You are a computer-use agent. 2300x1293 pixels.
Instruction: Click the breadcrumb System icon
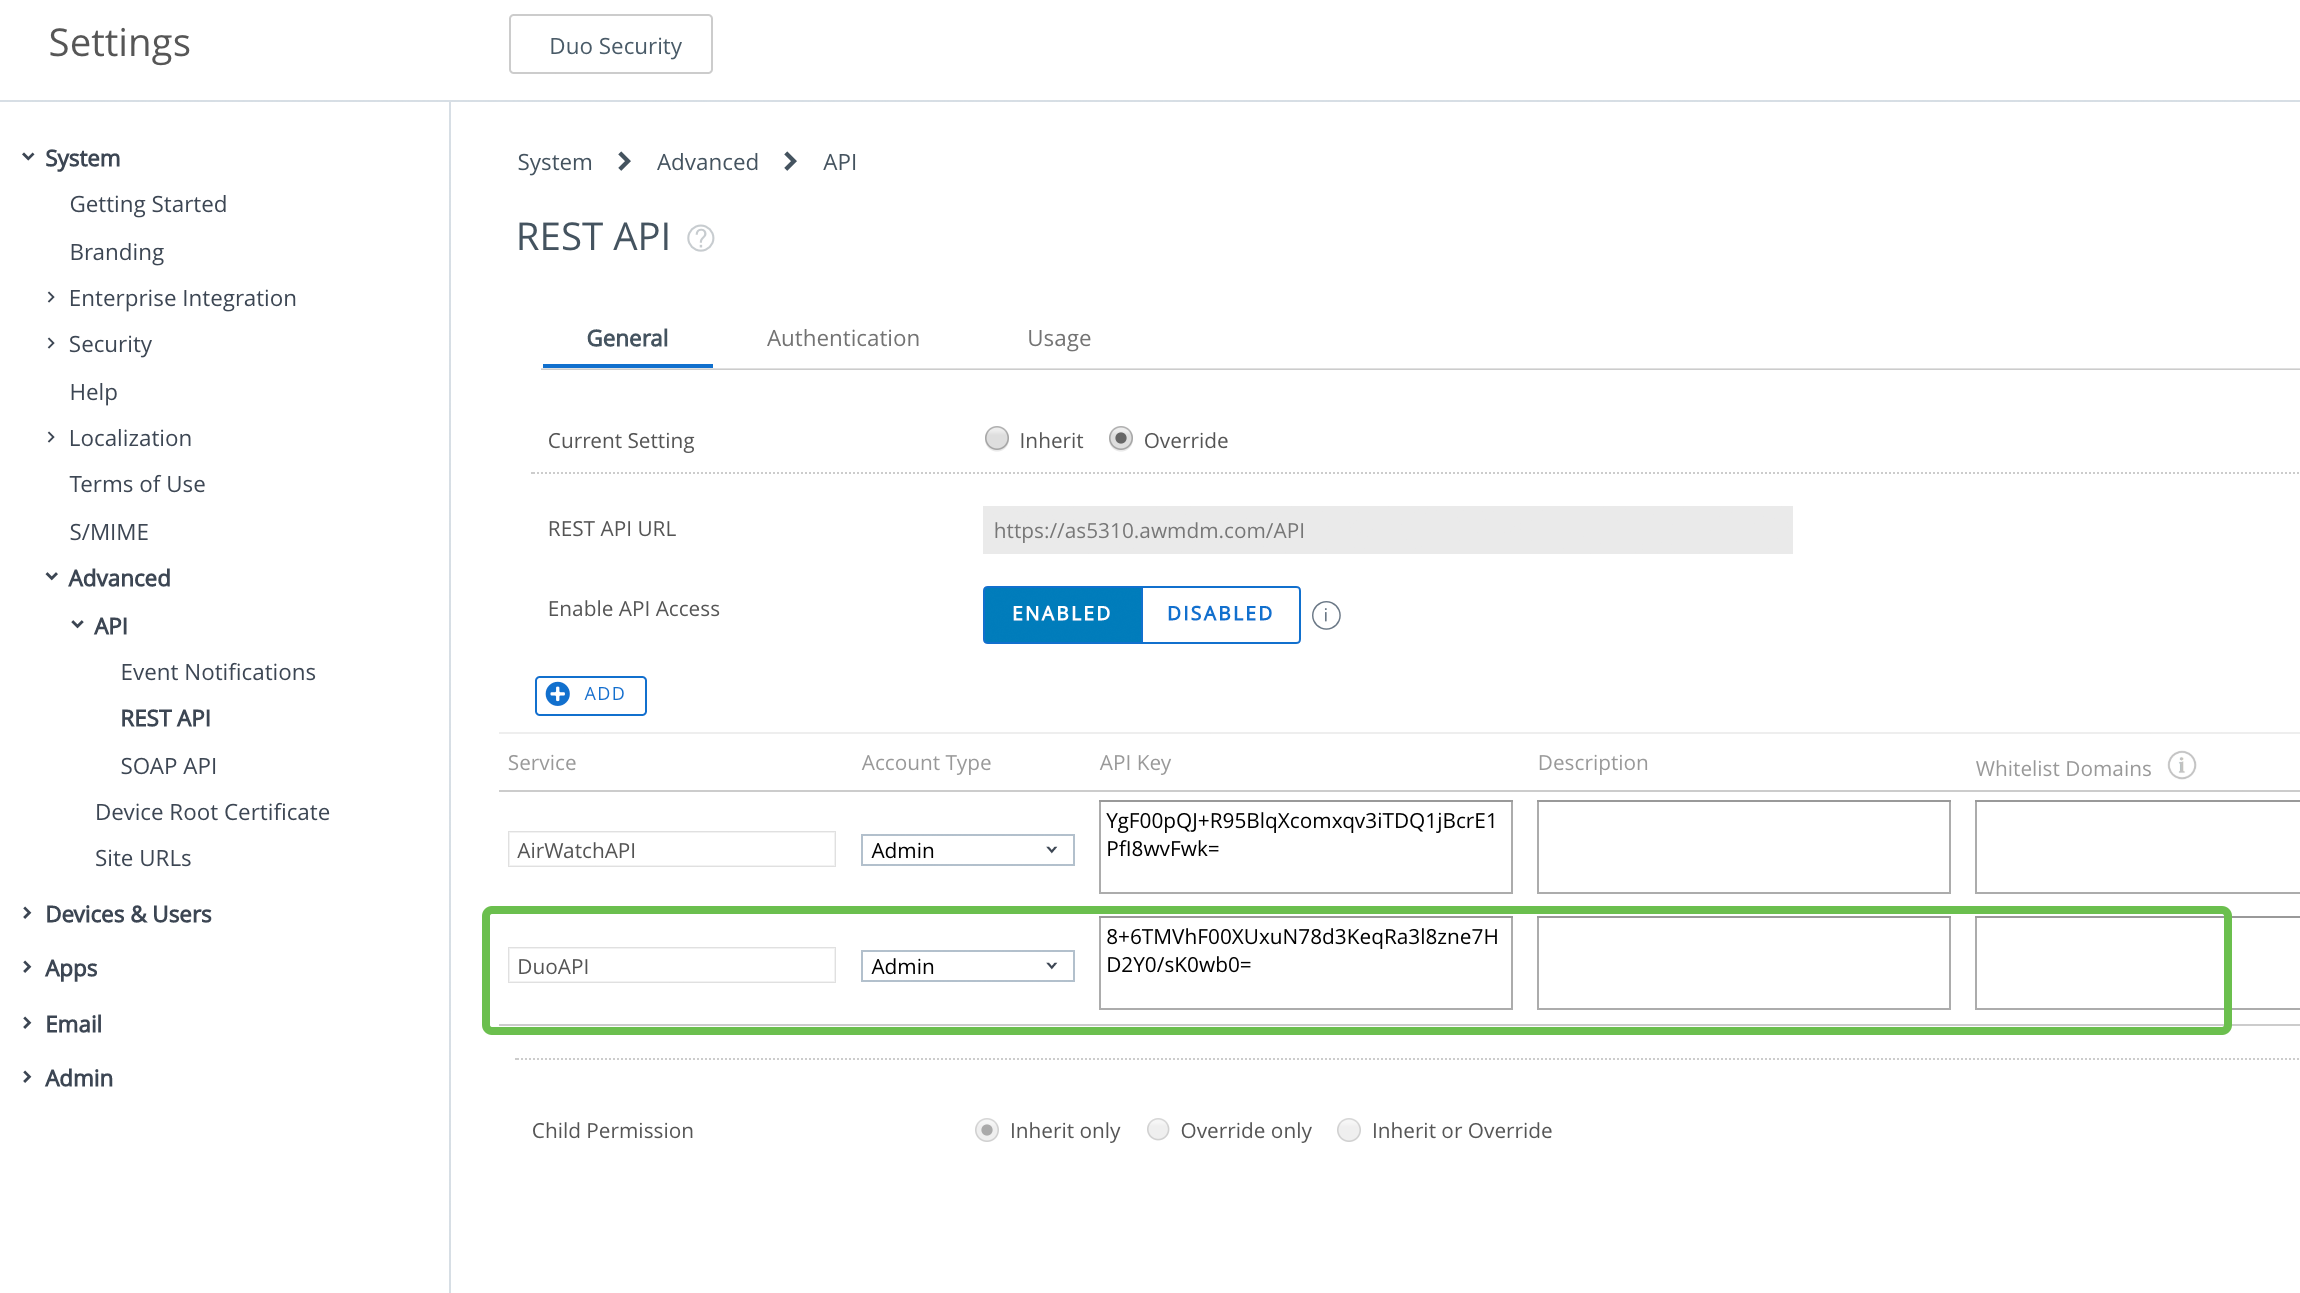coord(556,161)
